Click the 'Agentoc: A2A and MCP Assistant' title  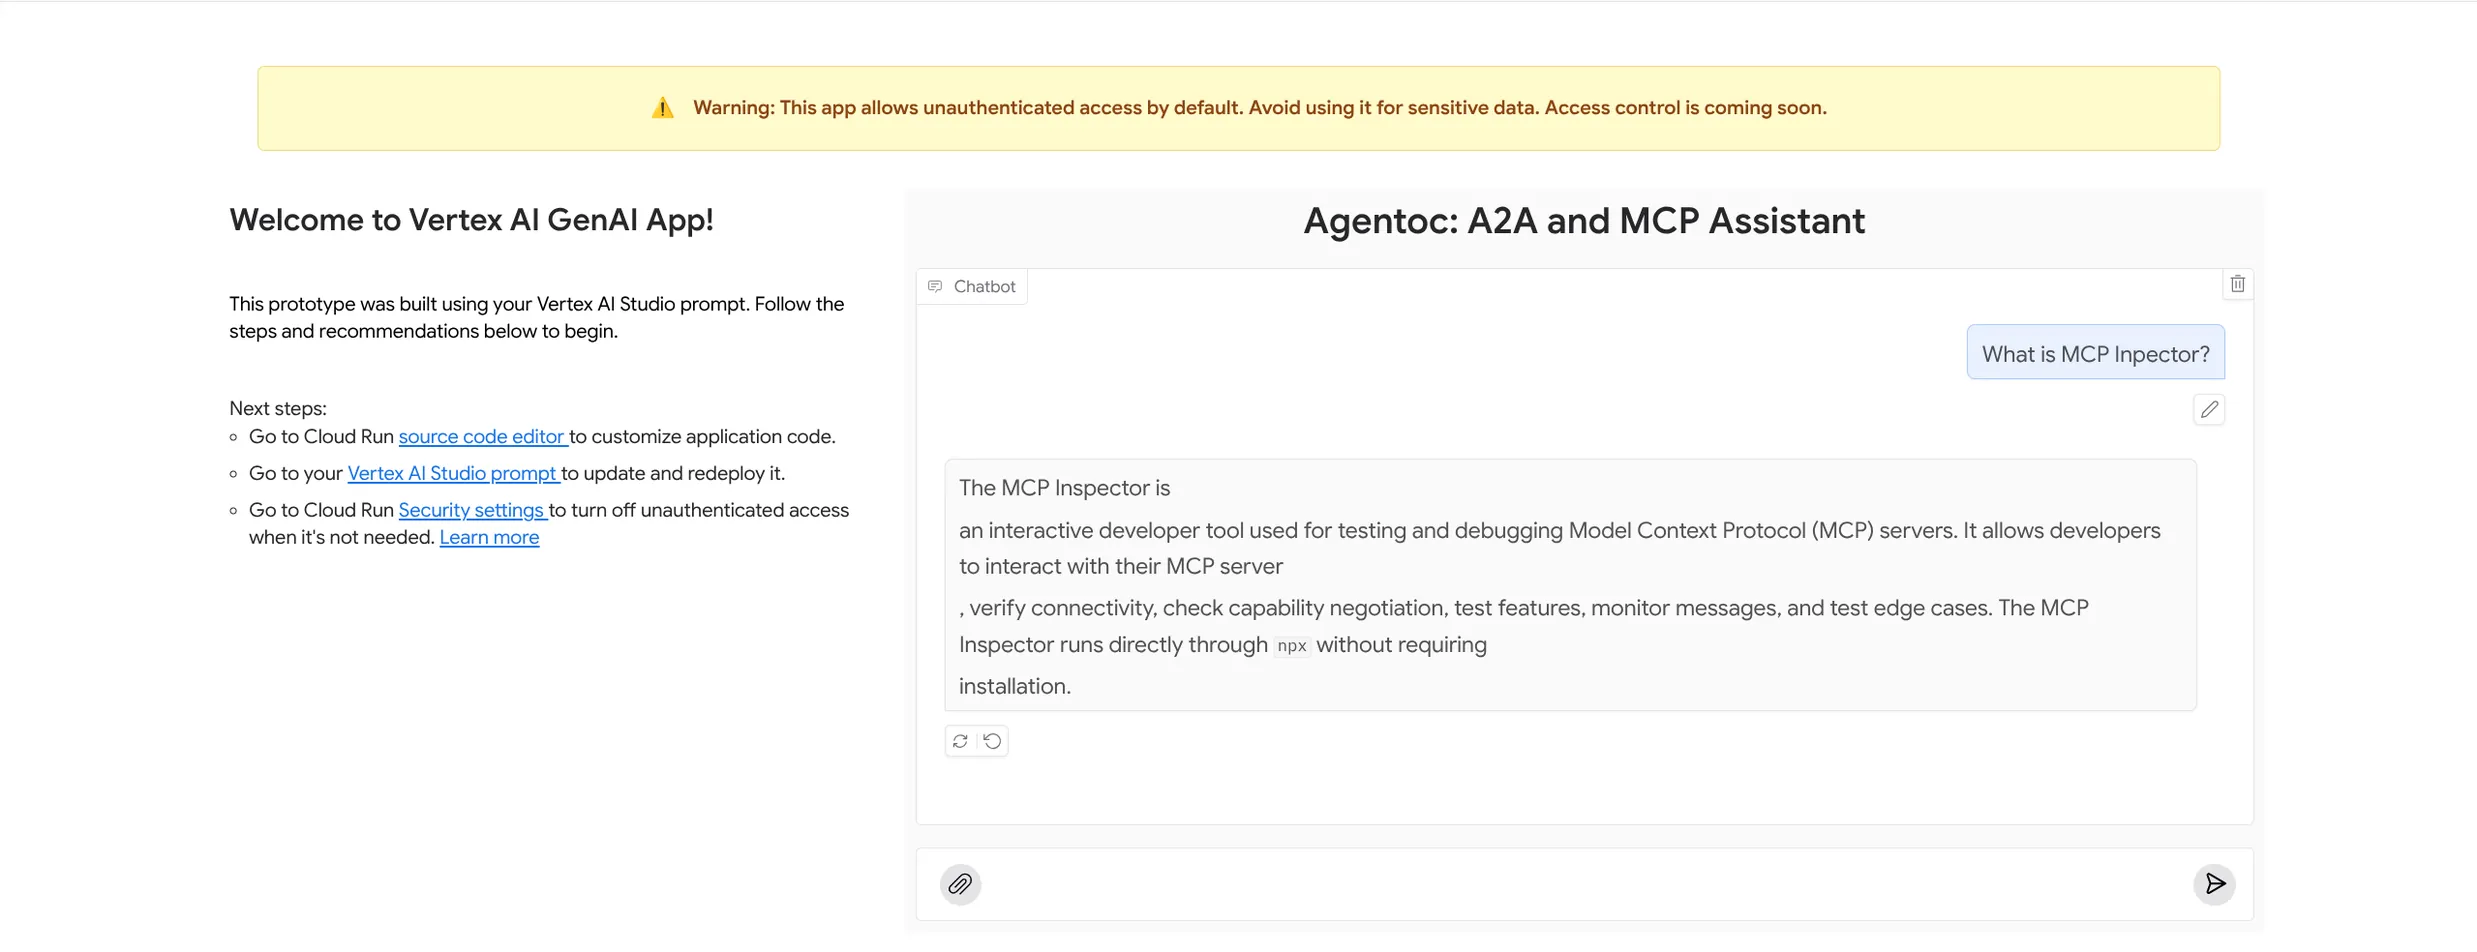[1584, 221]
